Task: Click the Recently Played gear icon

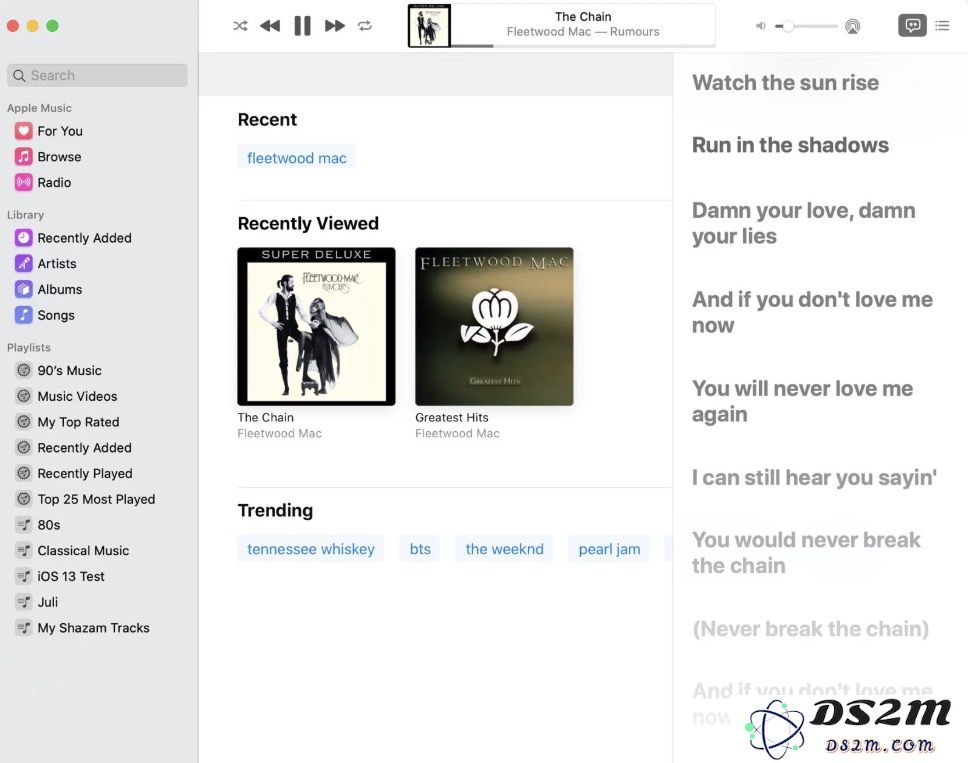Action: (x=23, y=473)
